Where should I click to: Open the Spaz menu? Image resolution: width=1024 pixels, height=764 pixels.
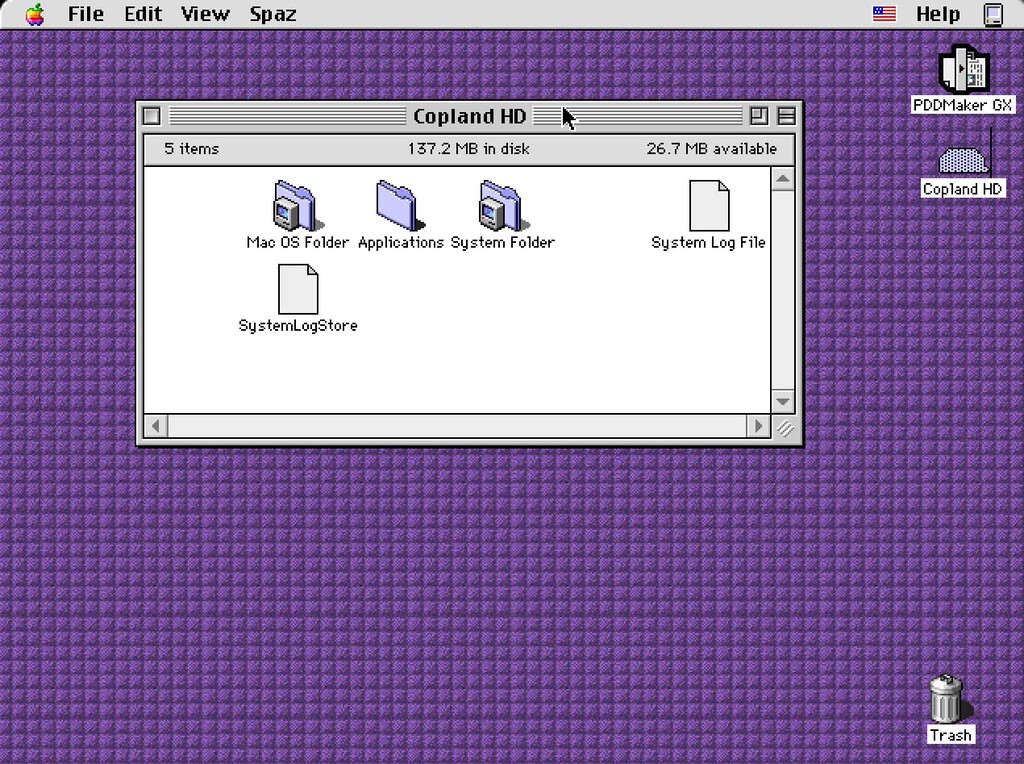pos(273,14)
